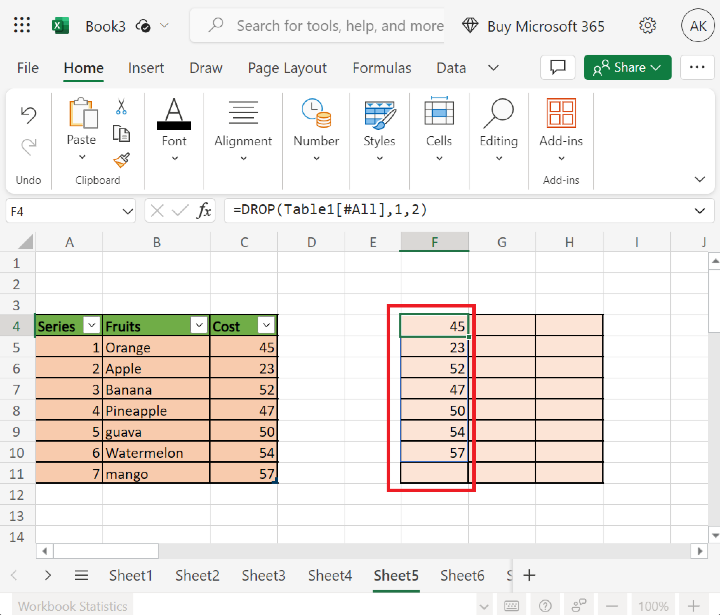This screenshot has width=720, height=615.
Task: Click the cloud save status icon
Action: click(143, 26)
